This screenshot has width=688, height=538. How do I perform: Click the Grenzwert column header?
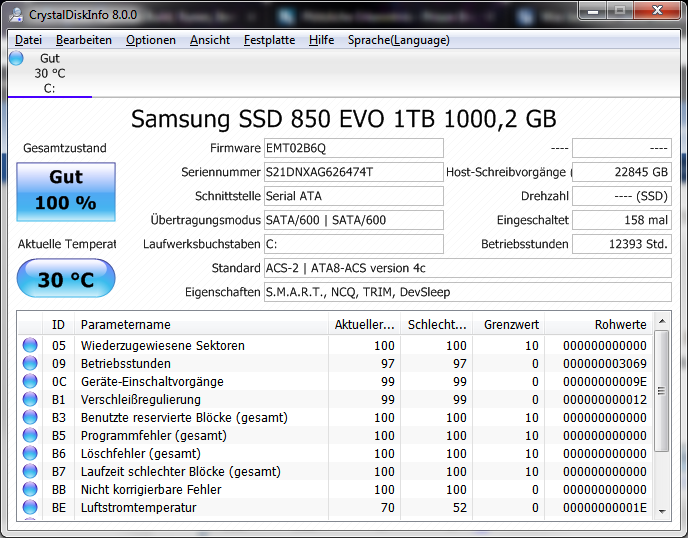[509, 324]
